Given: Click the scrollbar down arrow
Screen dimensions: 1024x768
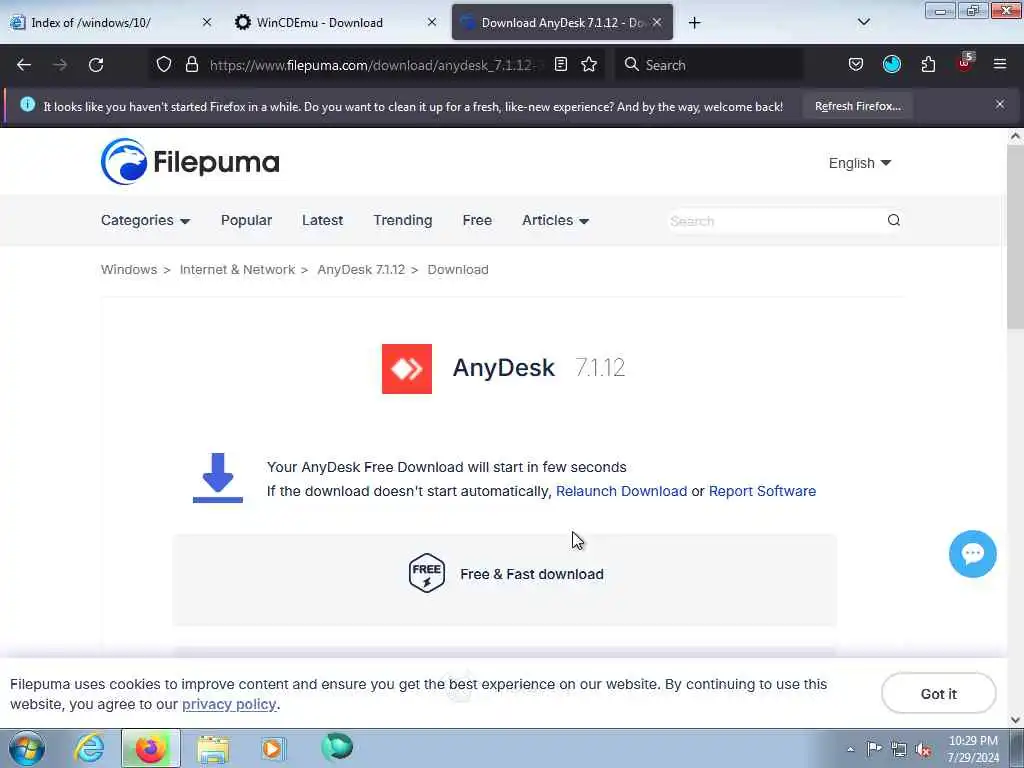Looking at the screenshot, I should point(1015,719).
